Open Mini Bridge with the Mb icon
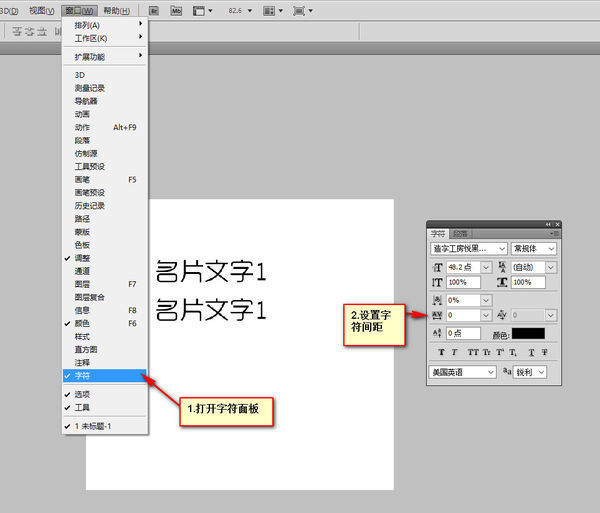 (176, 10)
